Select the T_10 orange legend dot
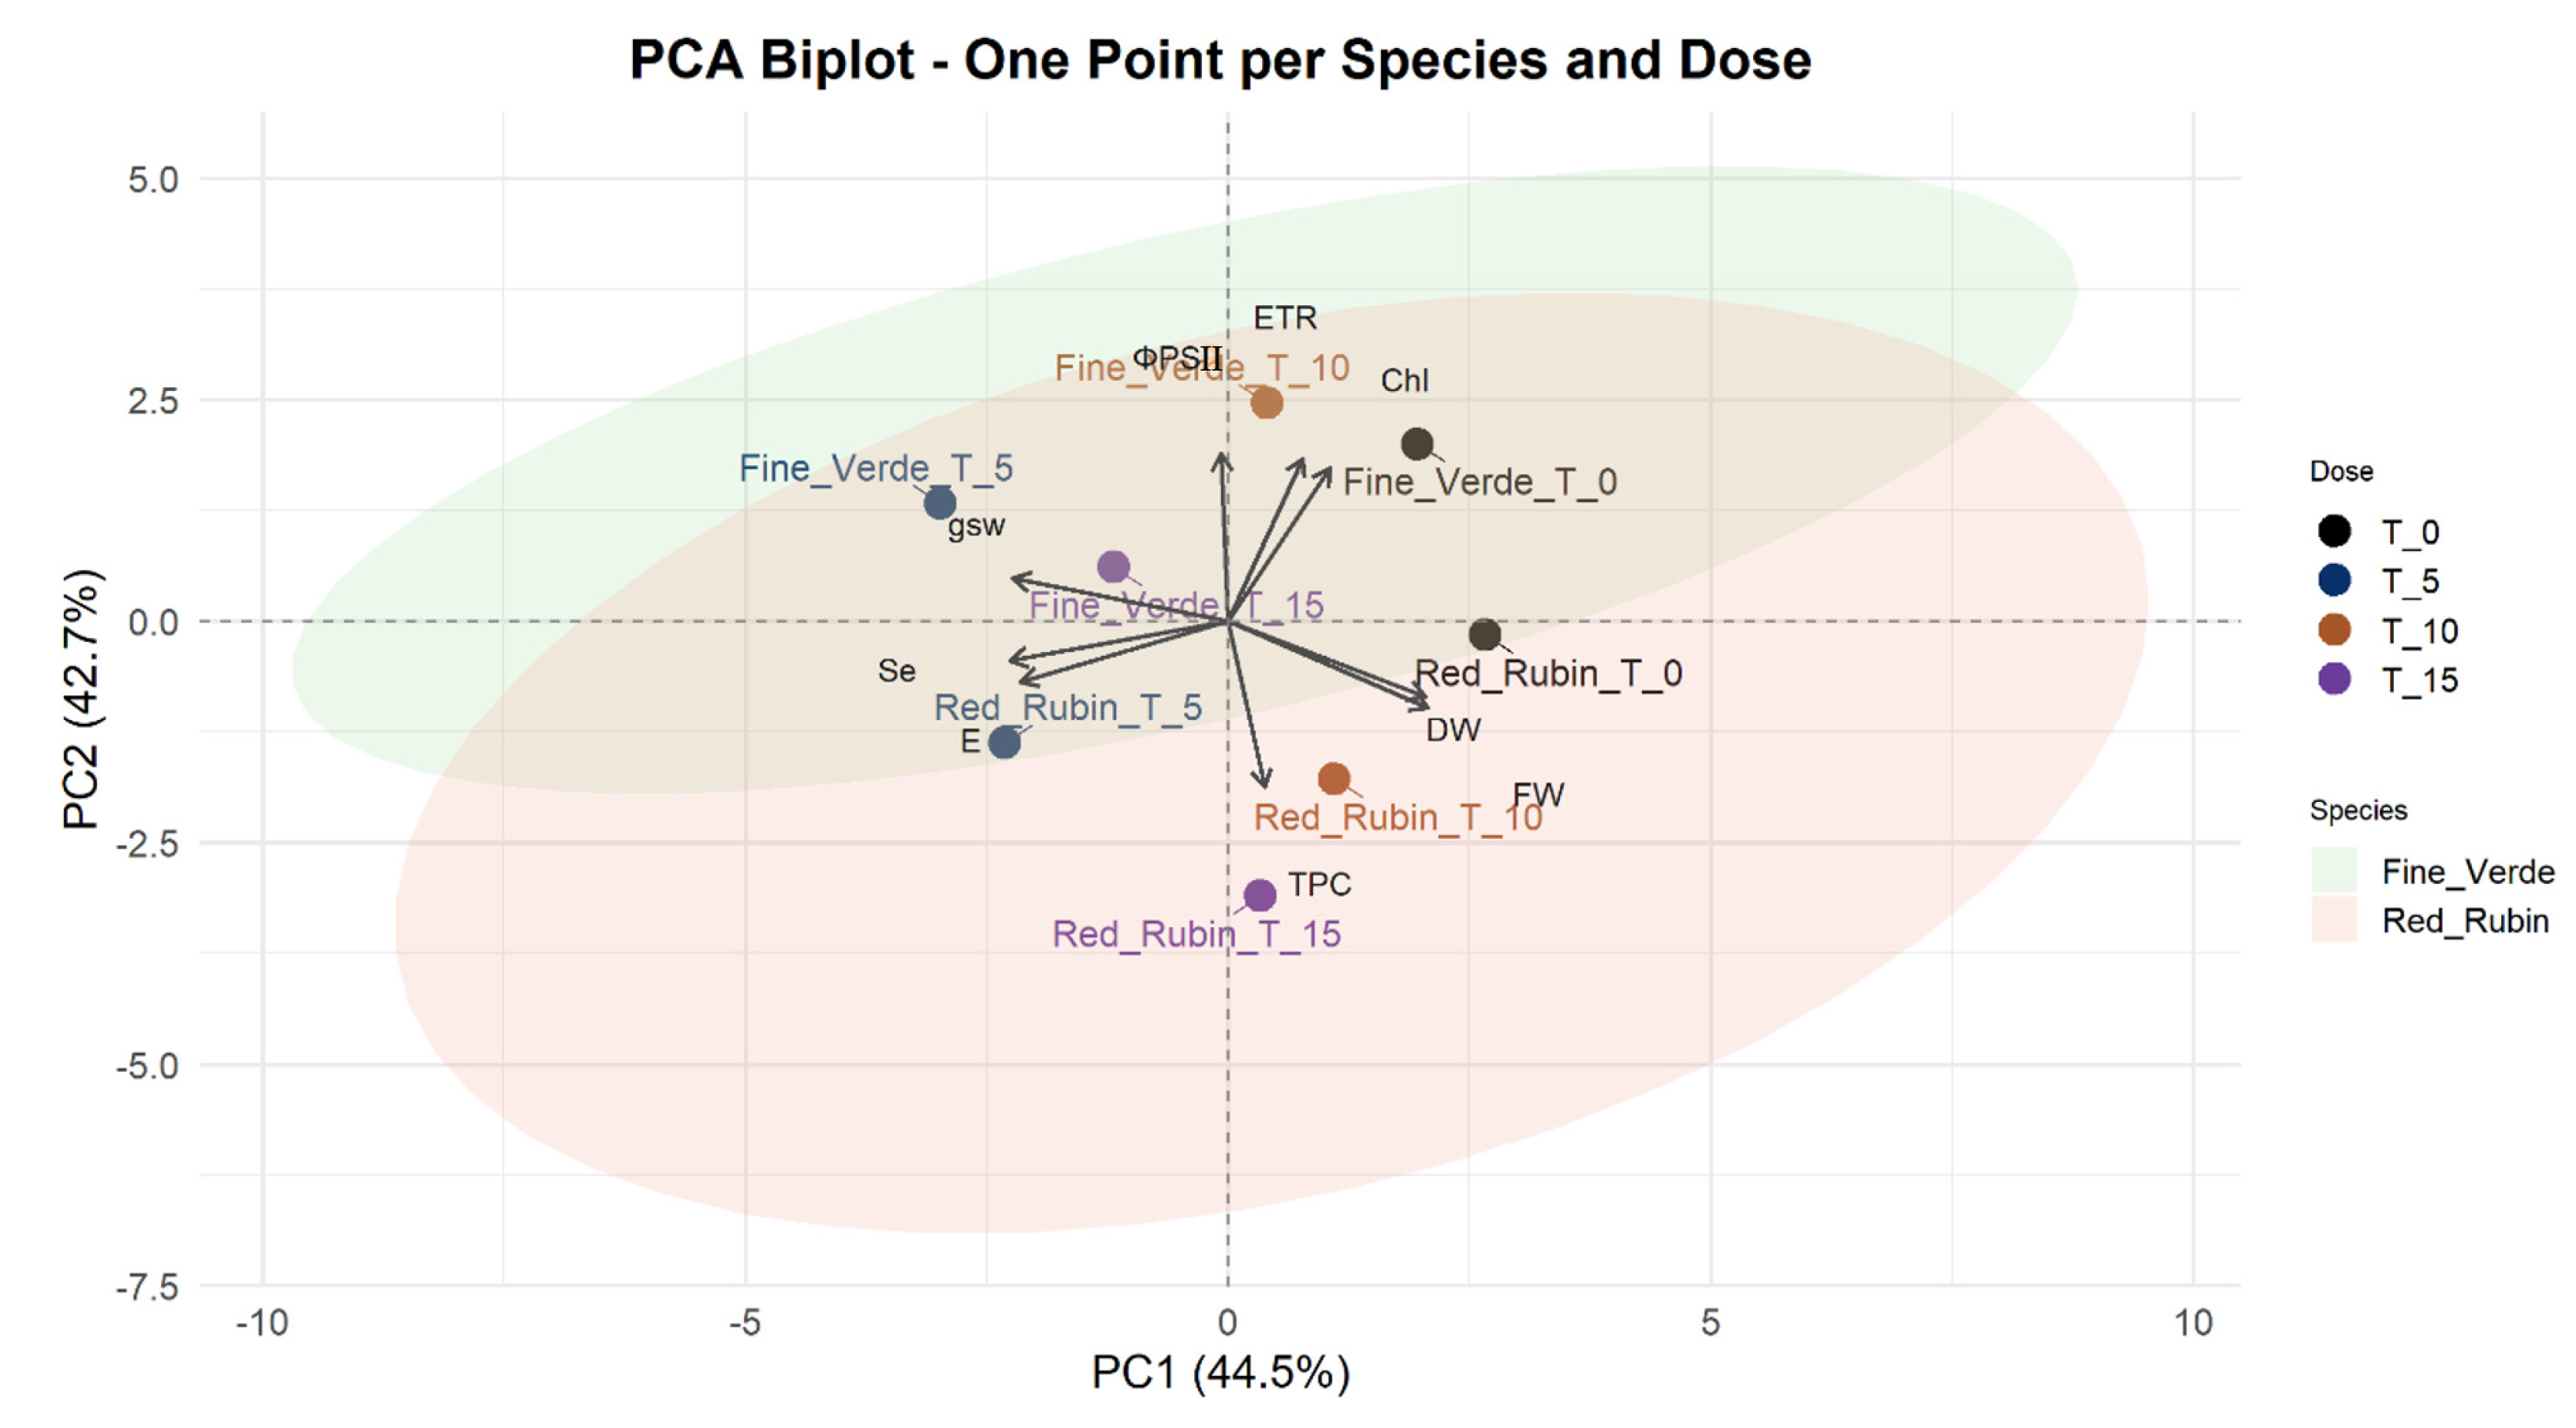 pos(2334,630)
